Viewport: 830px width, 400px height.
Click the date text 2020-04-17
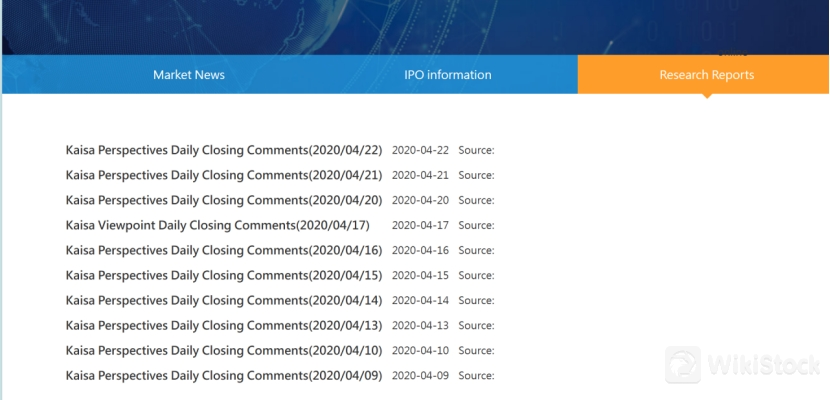click(x=420, y=225)
